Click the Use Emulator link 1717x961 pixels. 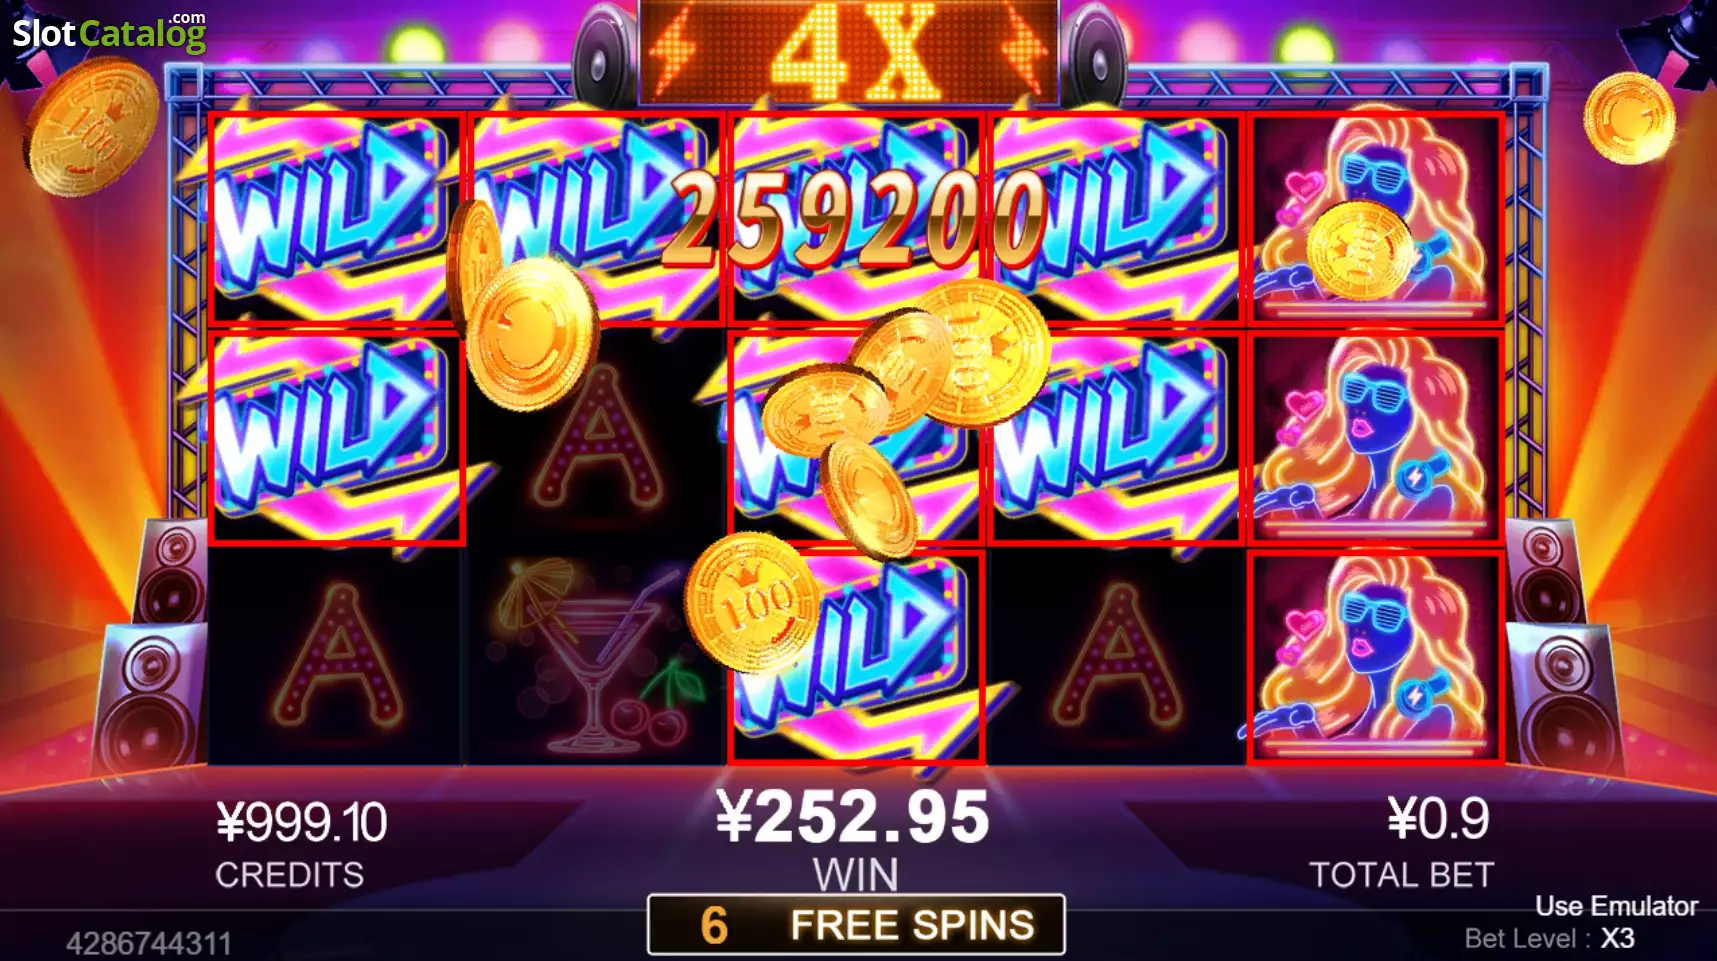tap(1616, 906)
